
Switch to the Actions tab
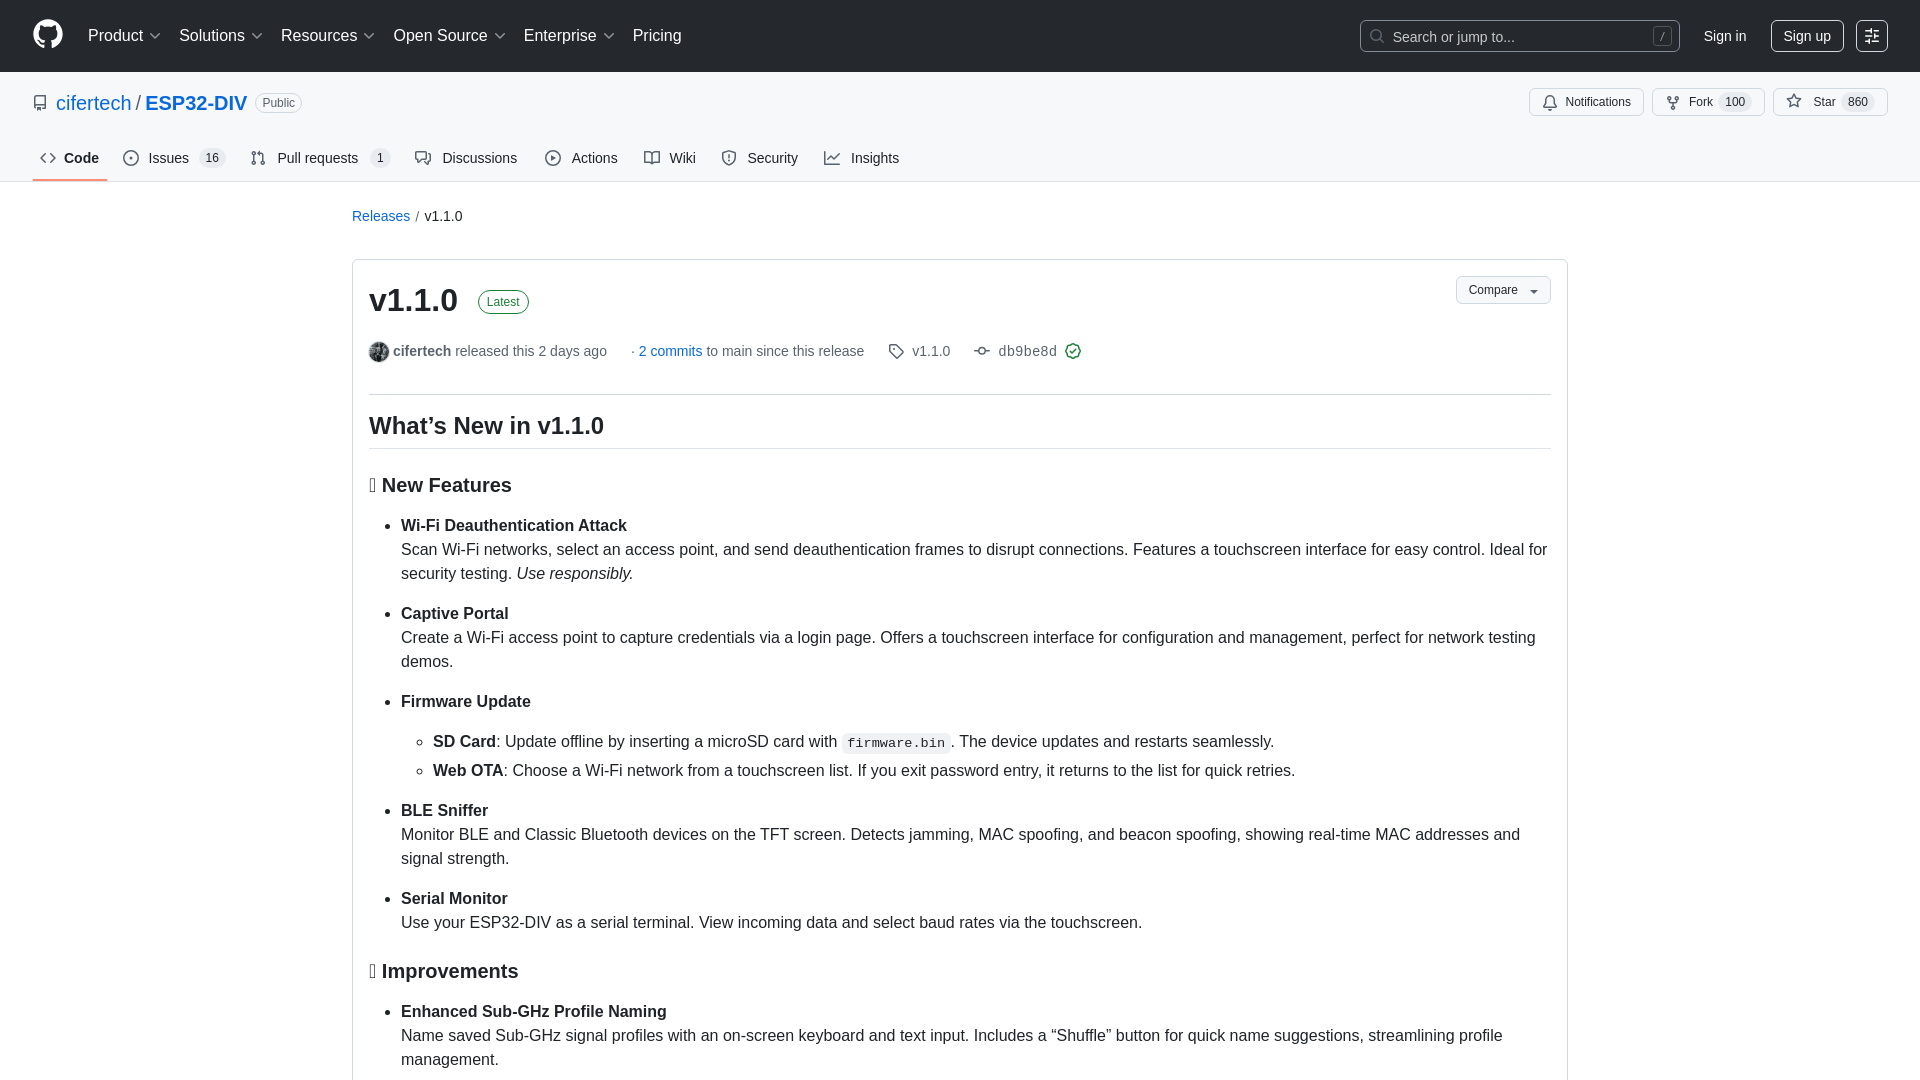click(581, 158)
